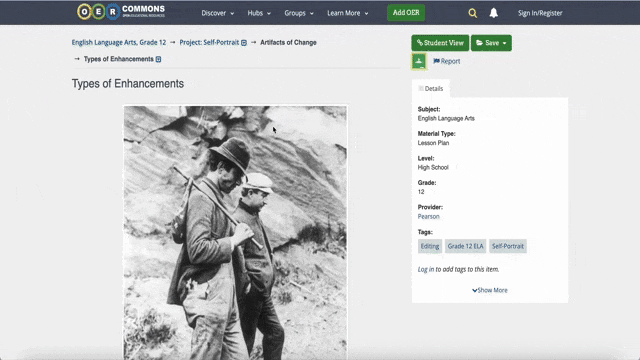Open search using magnifying glass icon
The width and height of the screenshot is (640, 360).
tap(473, 13)
